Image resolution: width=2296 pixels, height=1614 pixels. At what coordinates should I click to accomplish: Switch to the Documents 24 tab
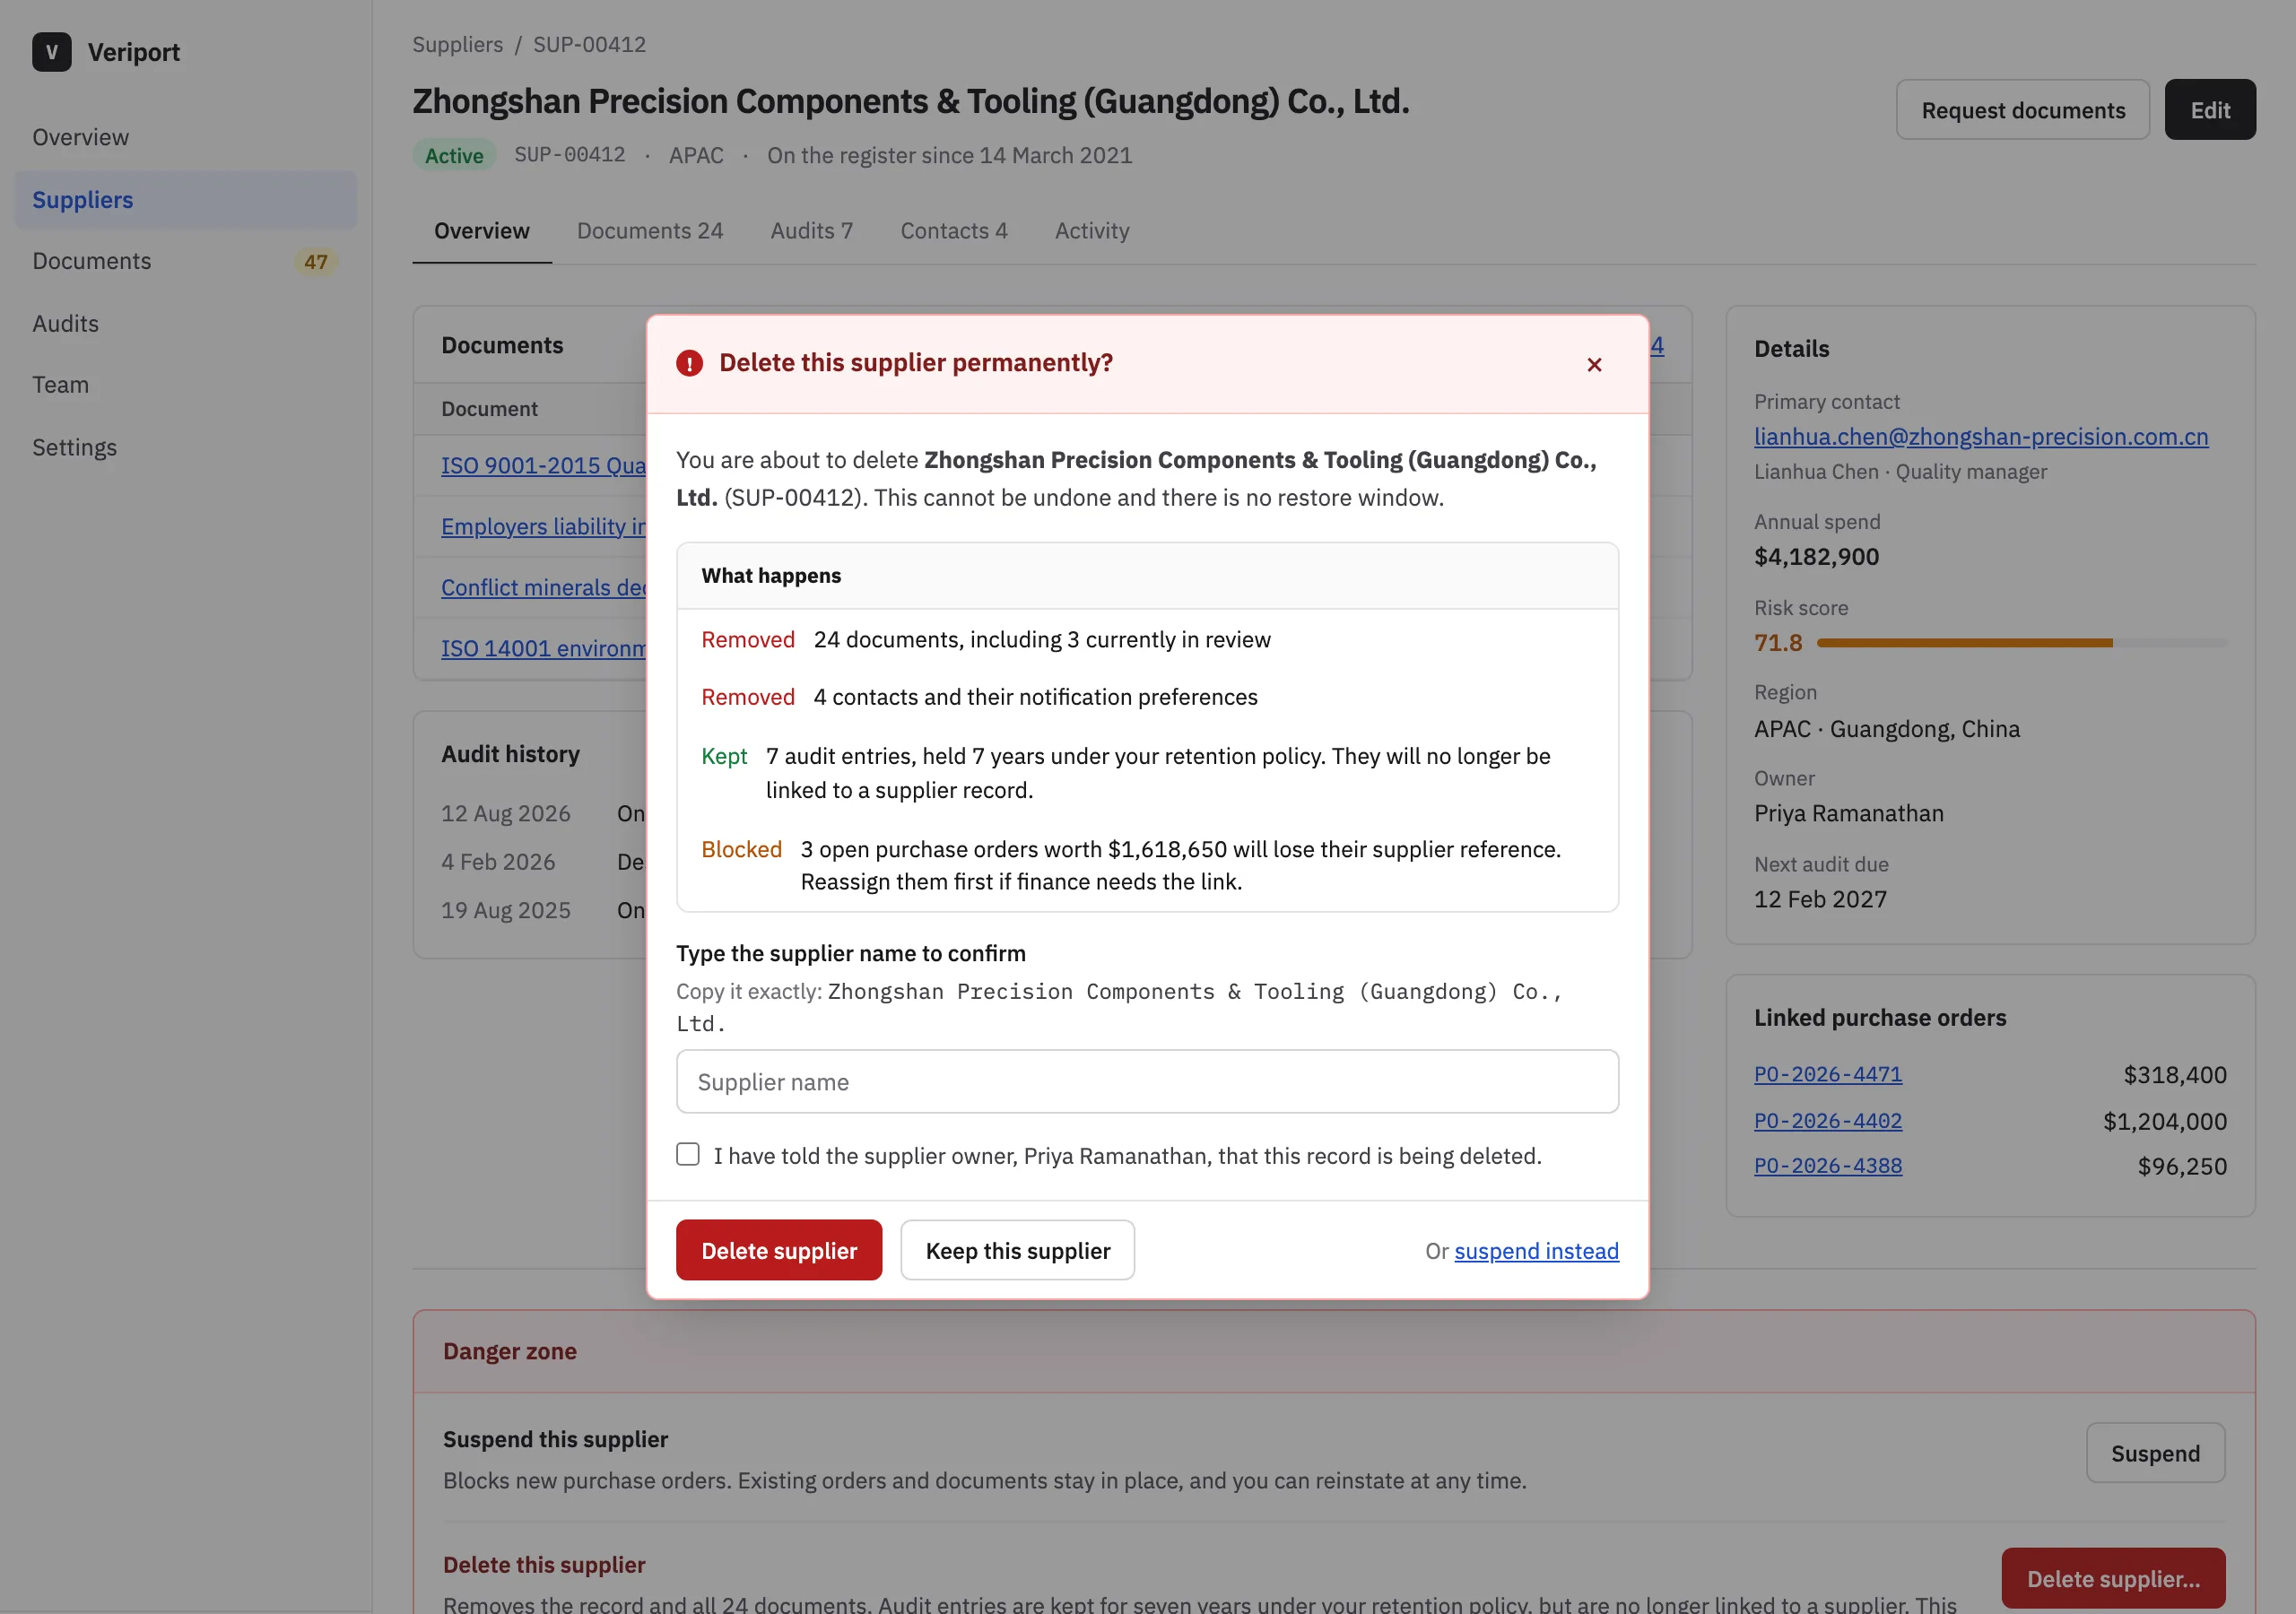coord(650,231)
